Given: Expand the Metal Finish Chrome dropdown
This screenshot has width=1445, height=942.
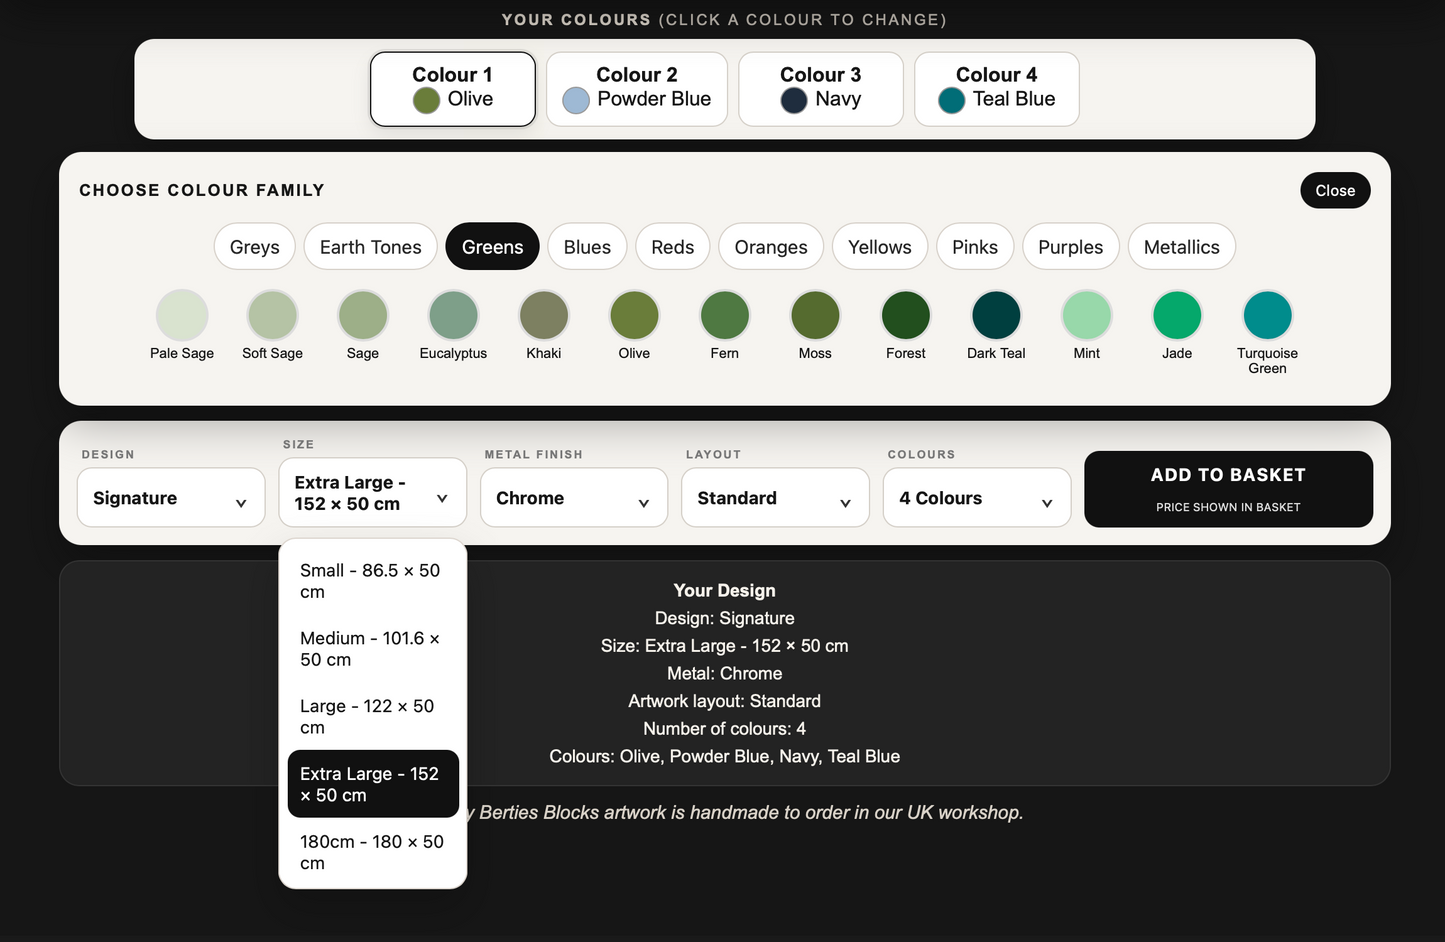Looking at the screenshot, I should pyautogui.click(x=574, y=498).
